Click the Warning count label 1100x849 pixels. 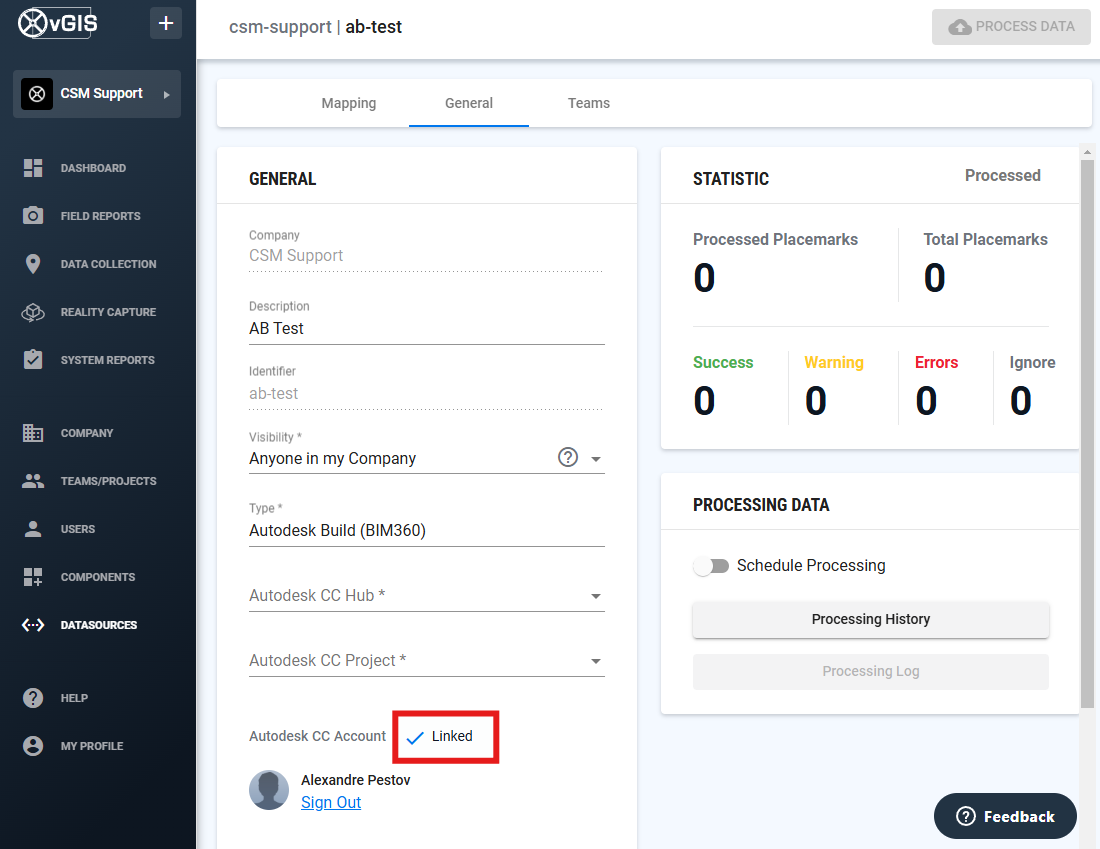833,362
